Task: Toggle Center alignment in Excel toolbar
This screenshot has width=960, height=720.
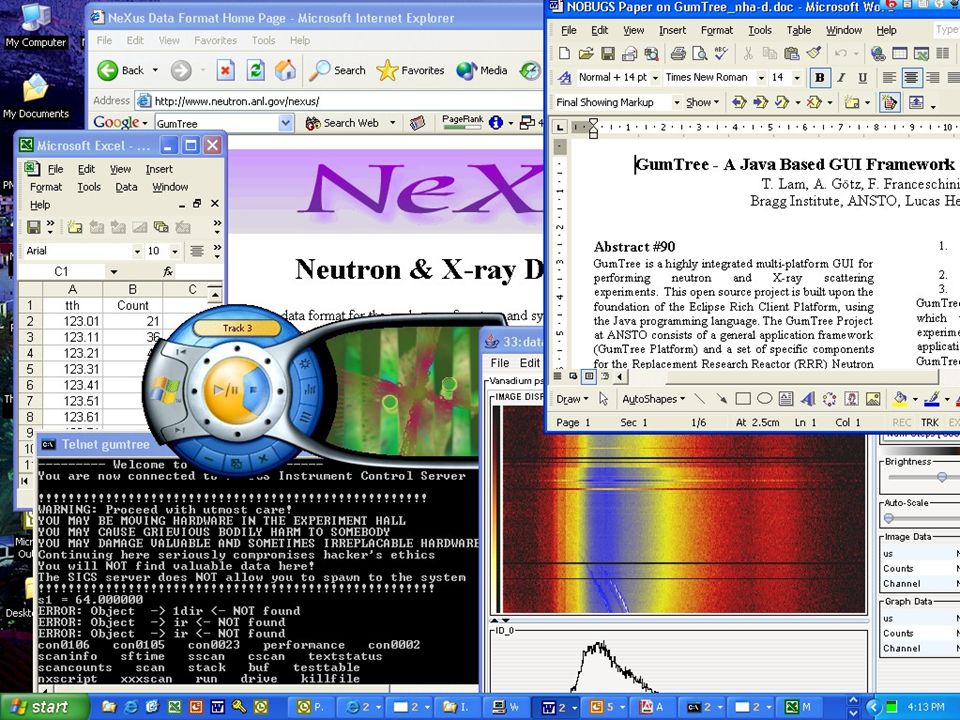Action: point(197,251)
